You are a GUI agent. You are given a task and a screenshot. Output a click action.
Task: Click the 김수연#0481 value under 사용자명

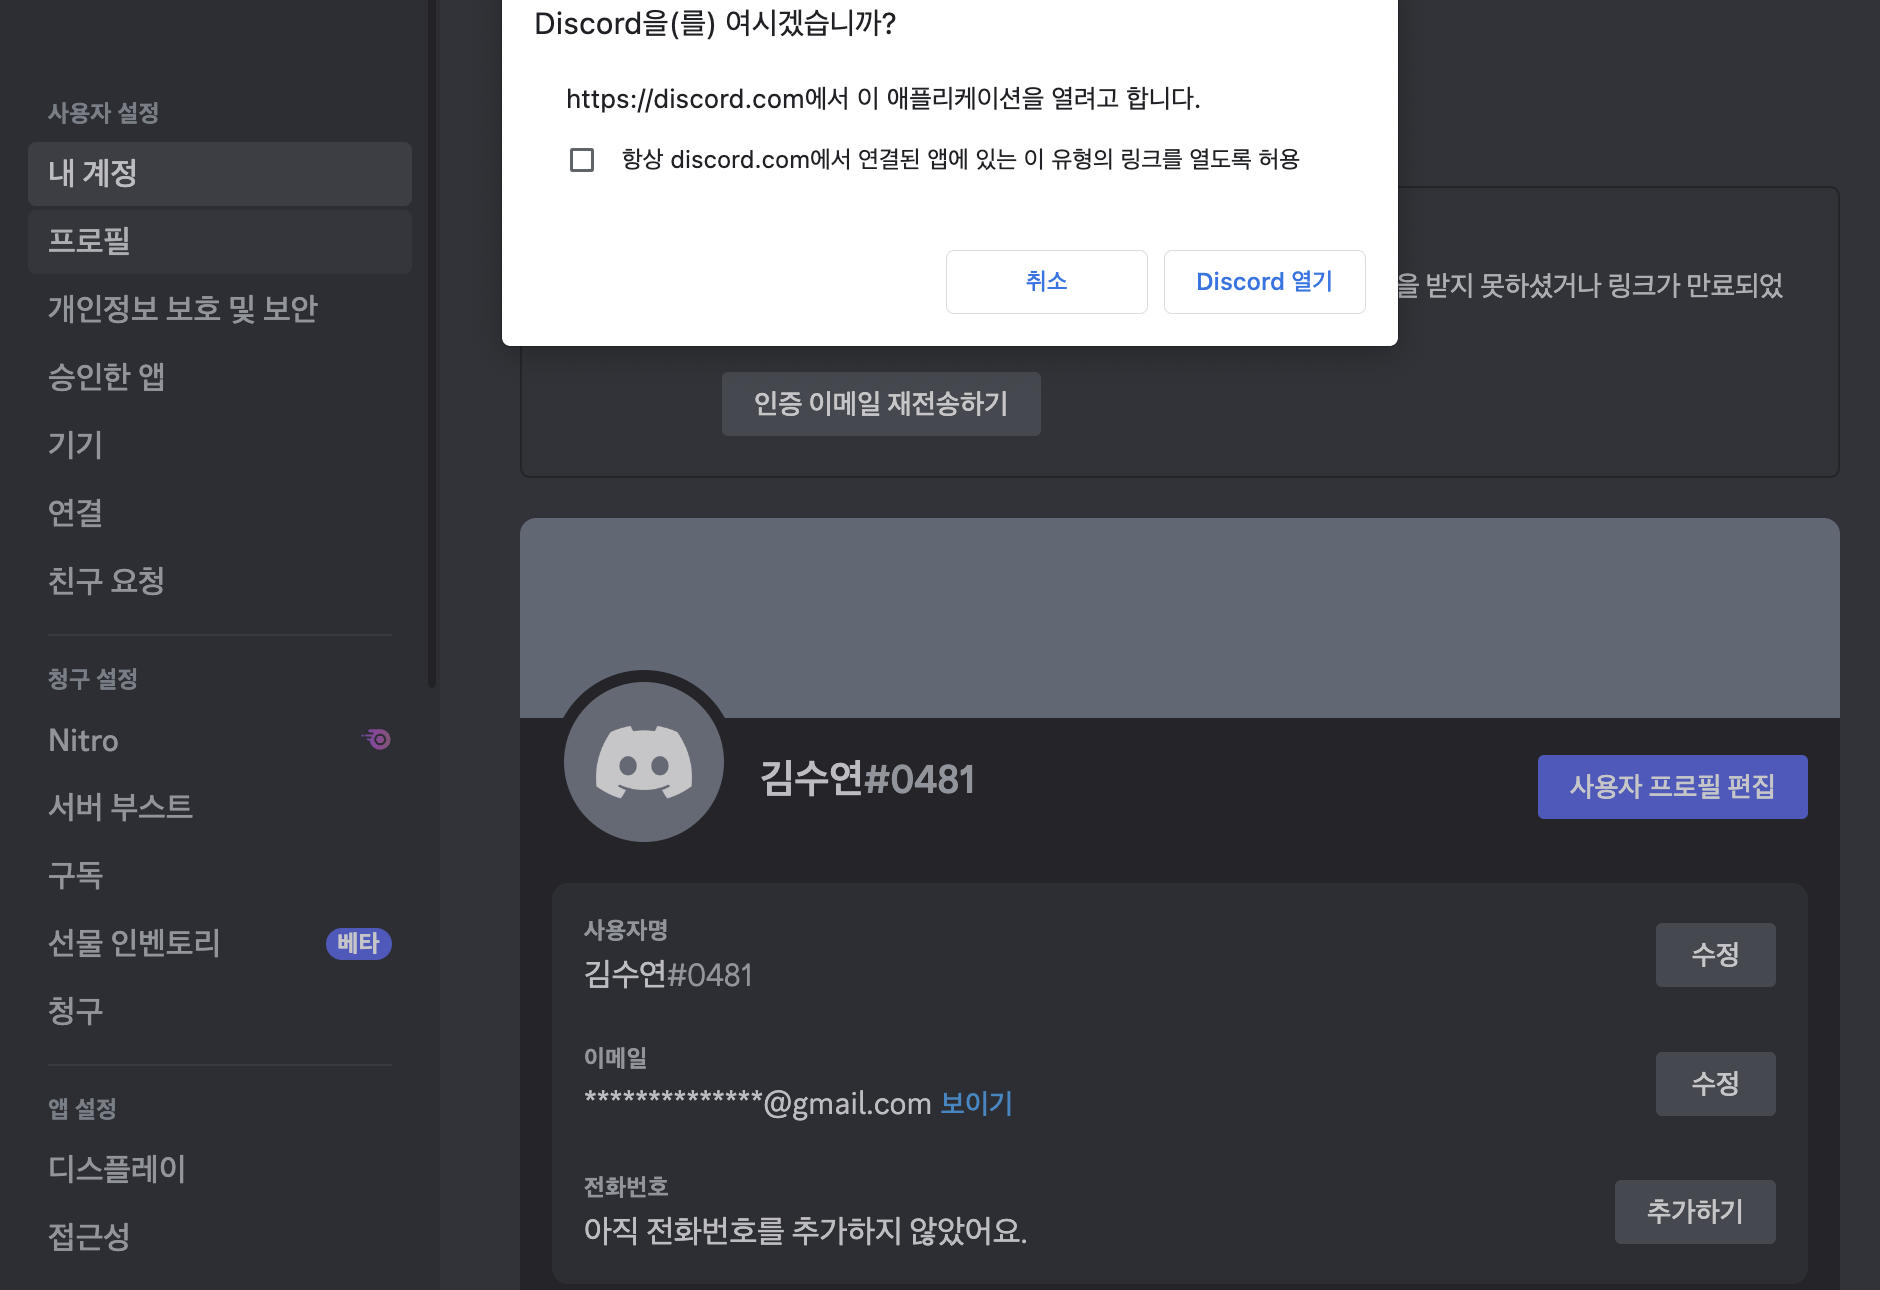(668, 975)
